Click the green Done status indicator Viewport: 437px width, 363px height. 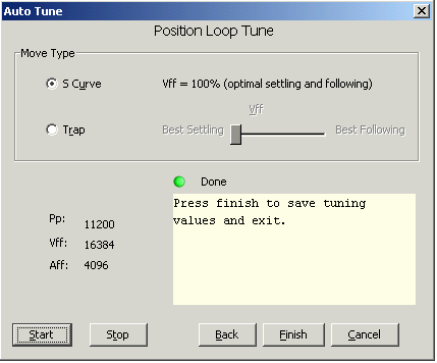[179, 182]
